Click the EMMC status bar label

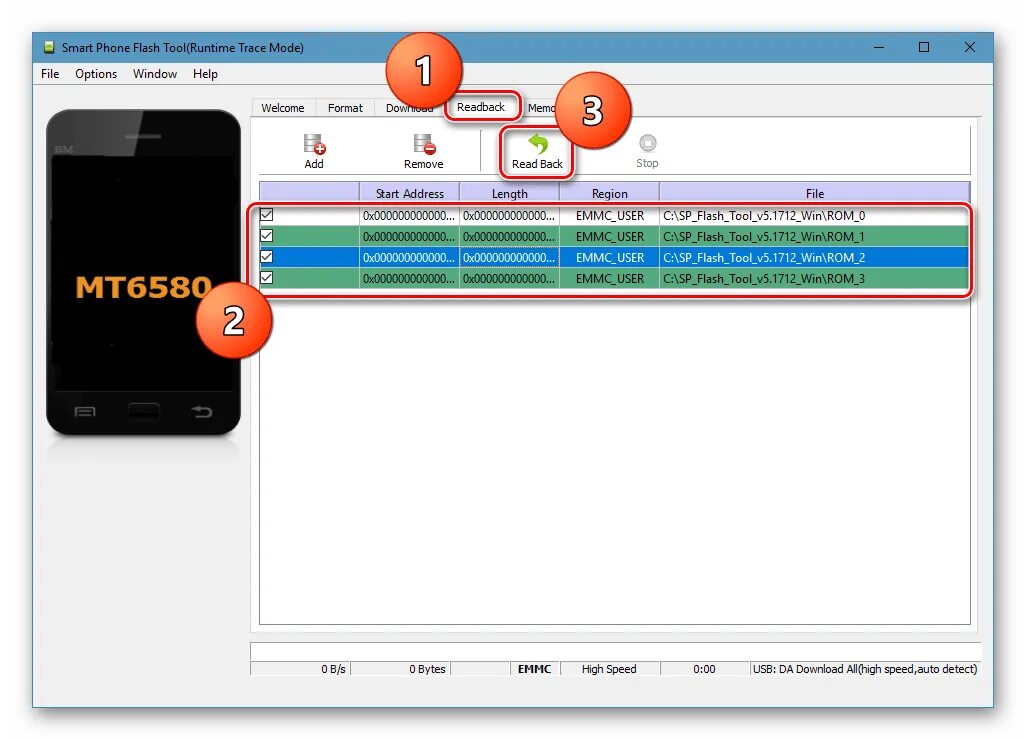[x=535, y=669]
